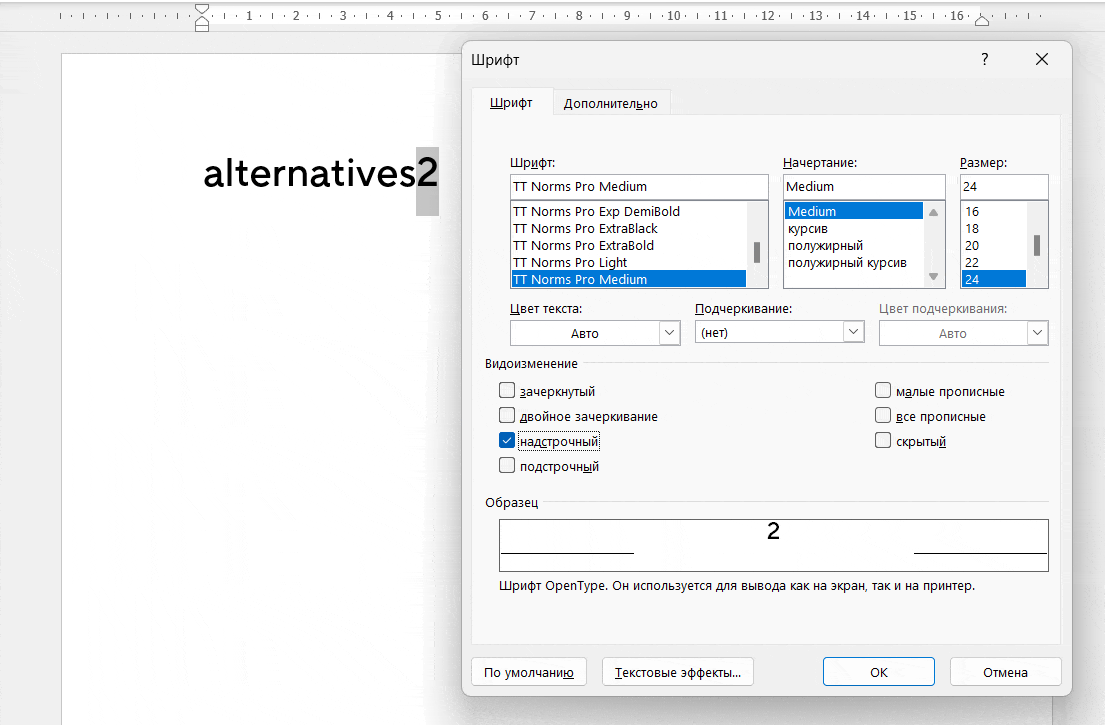1105x725 pixels.
Task: Close the Шрифт dialog with X
Action: 1042,60
